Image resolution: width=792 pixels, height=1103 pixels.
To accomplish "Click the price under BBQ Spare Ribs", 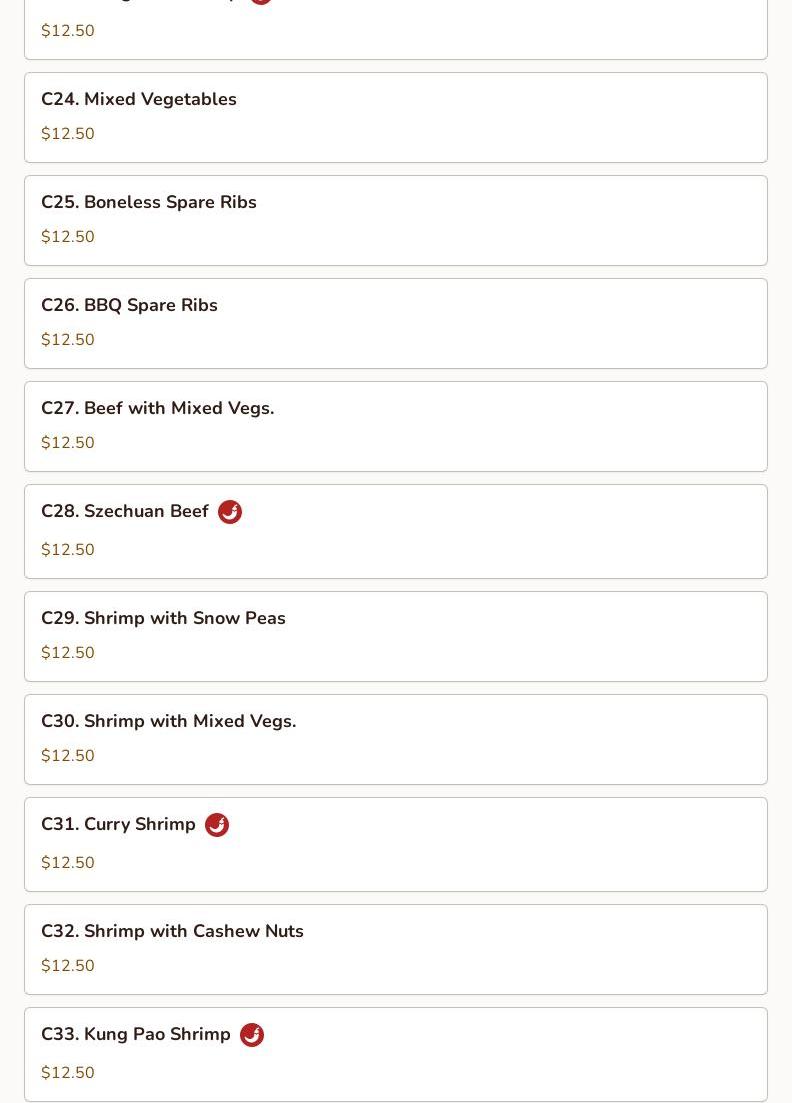I will (x=68, y=340).
